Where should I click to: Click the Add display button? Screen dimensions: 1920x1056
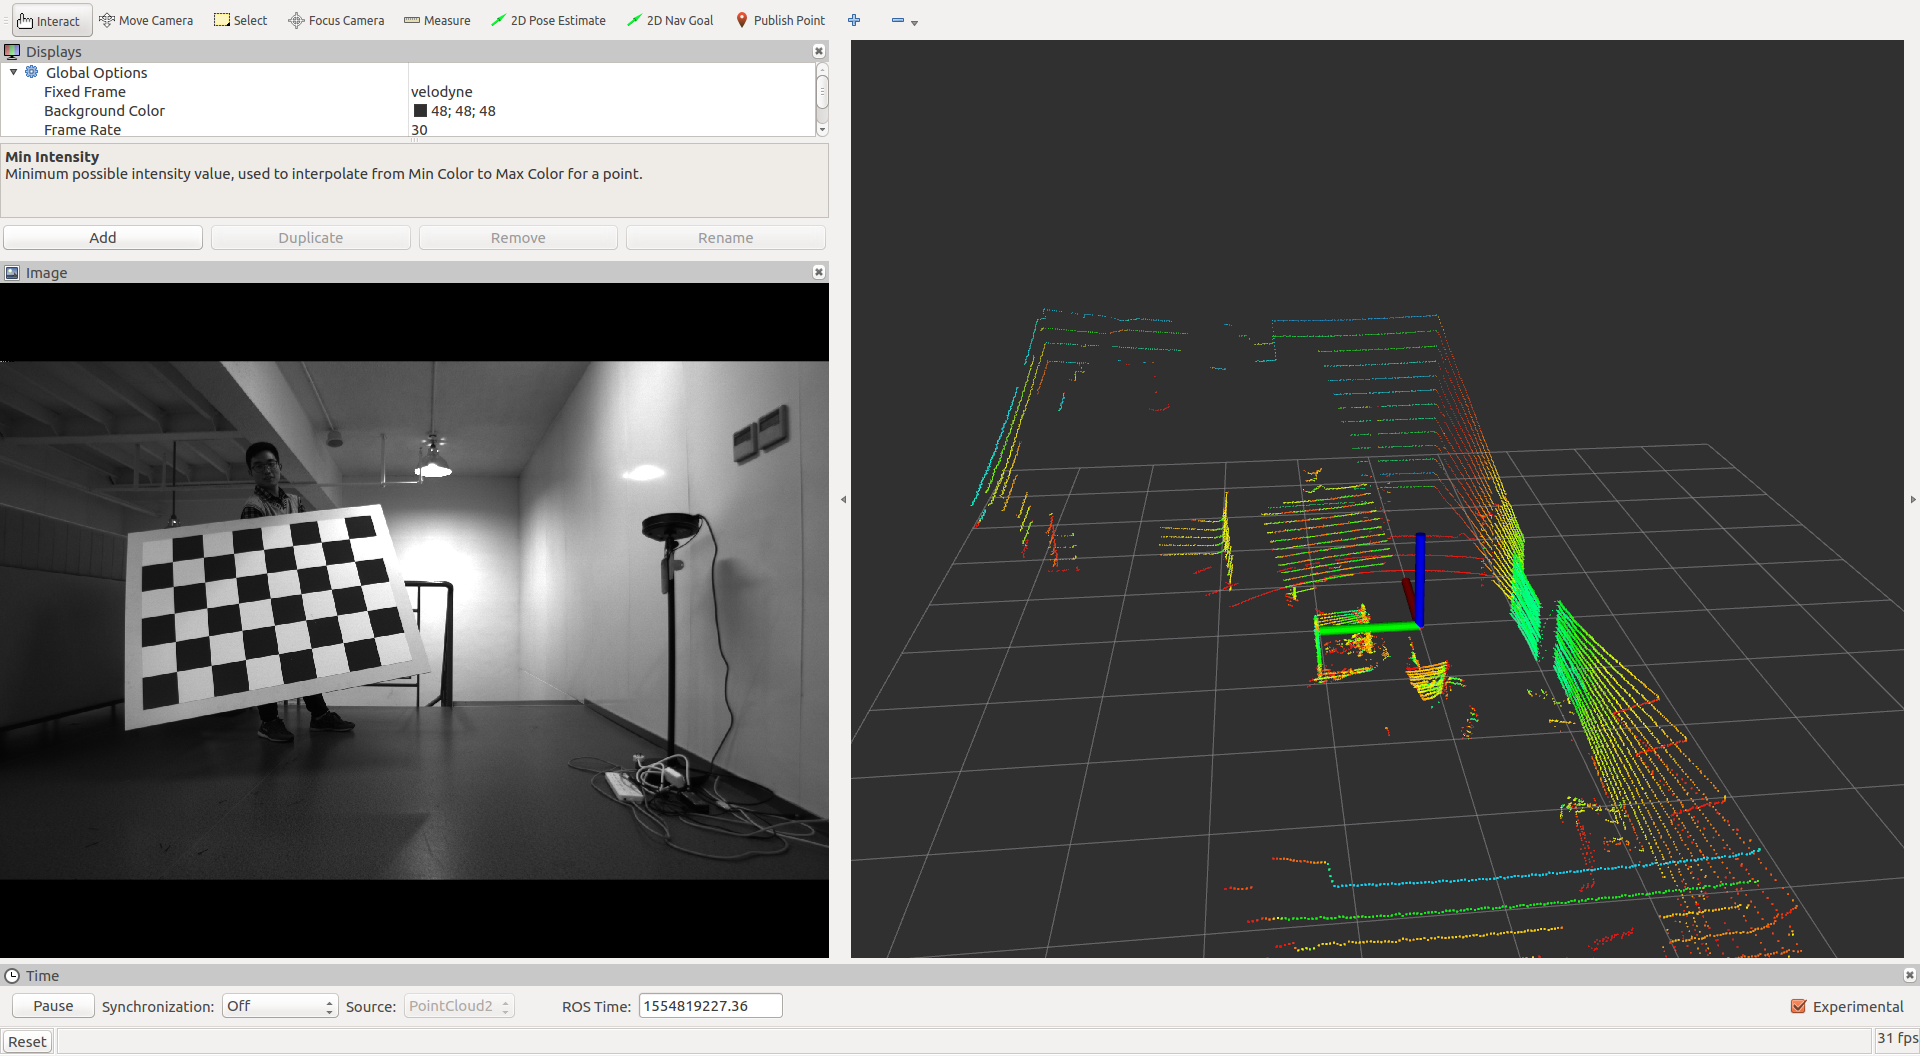[x=103, y=237]
